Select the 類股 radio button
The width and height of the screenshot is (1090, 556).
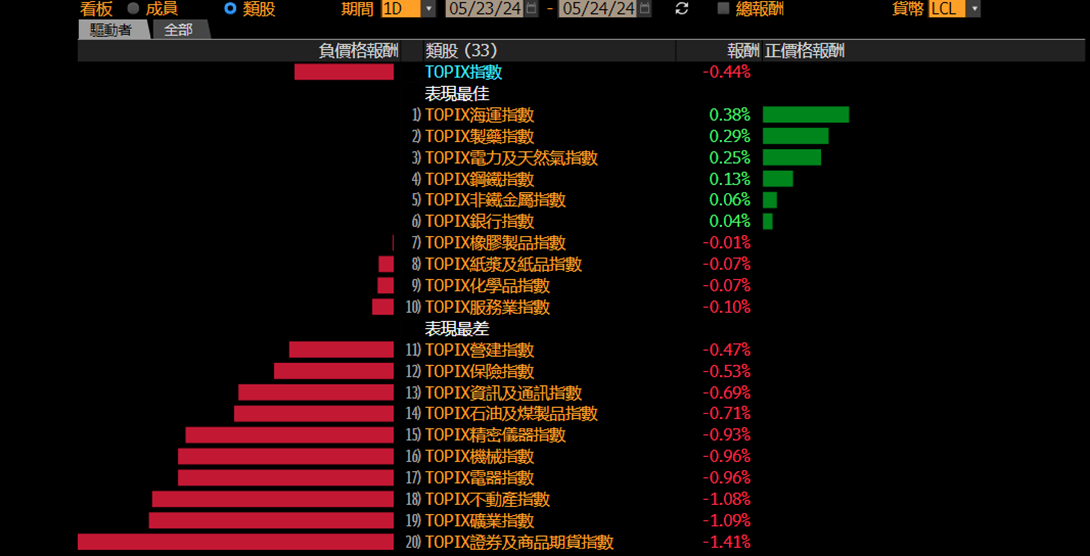(x=230, y=9)
